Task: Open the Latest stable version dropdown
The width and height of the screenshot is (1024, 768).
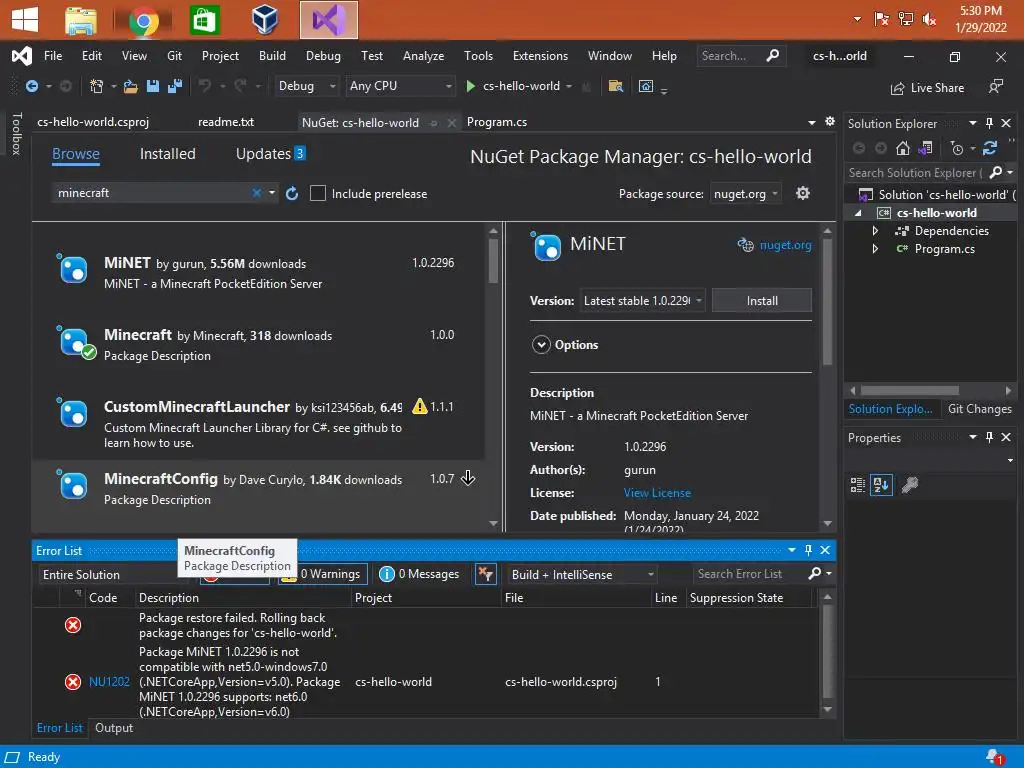Action: pos(643,301)
